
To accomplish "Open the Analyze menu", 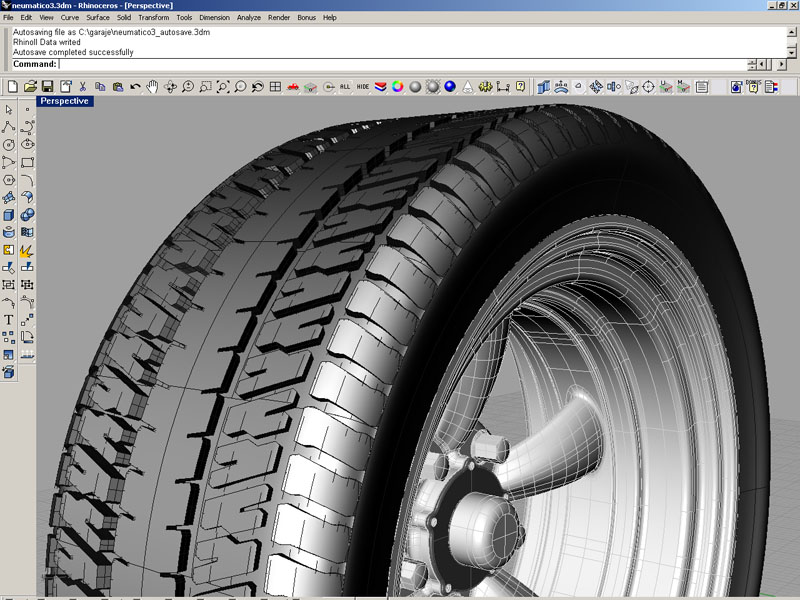I will [249, 17].
